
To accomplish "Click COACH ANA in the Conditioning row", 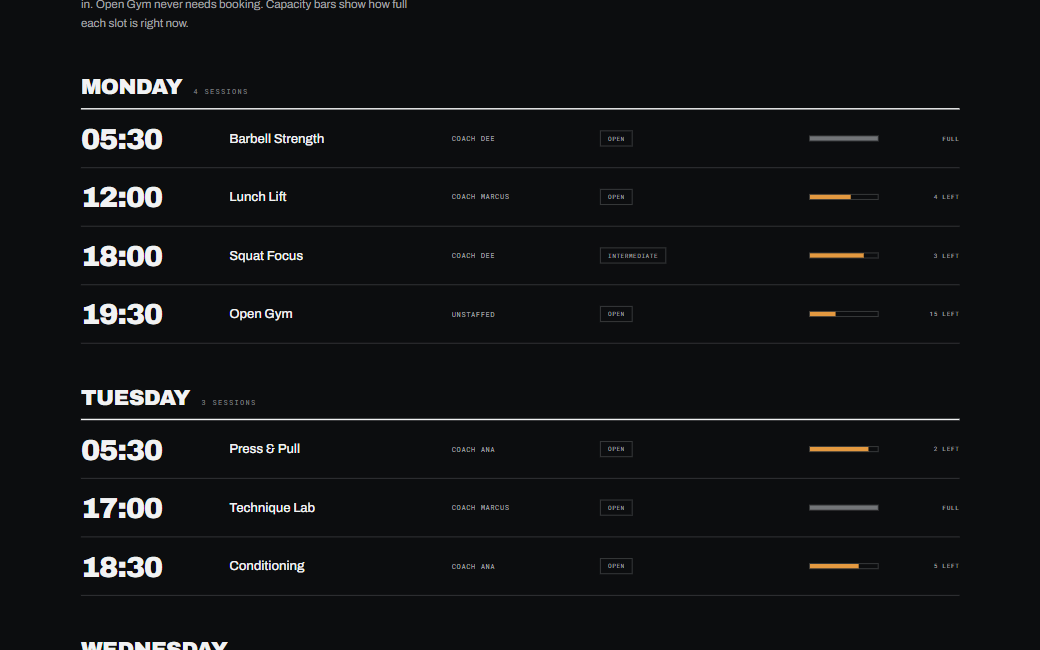I will [474, 566].
